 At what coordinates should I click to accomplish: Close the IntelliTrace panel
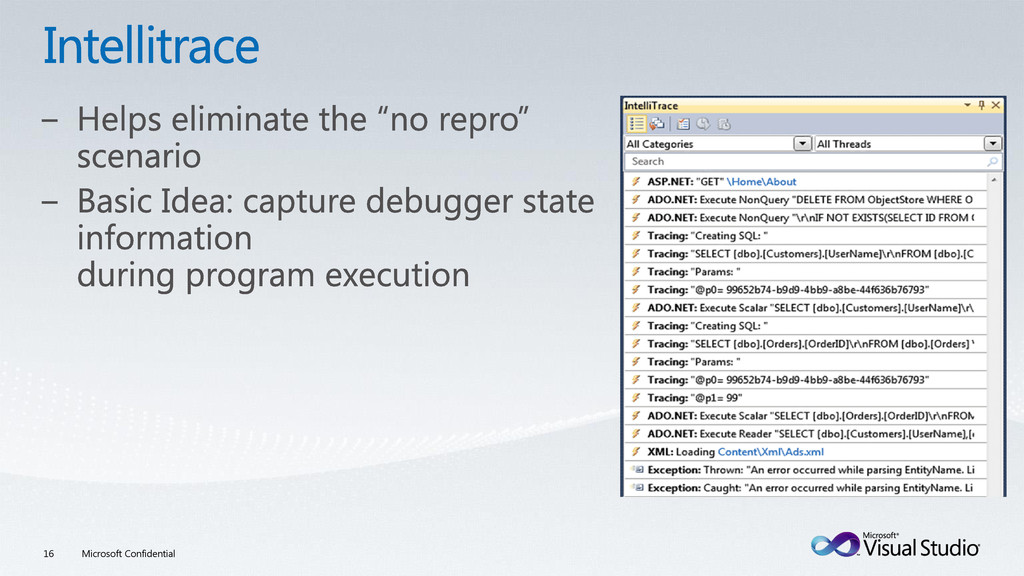pos(995,105)
